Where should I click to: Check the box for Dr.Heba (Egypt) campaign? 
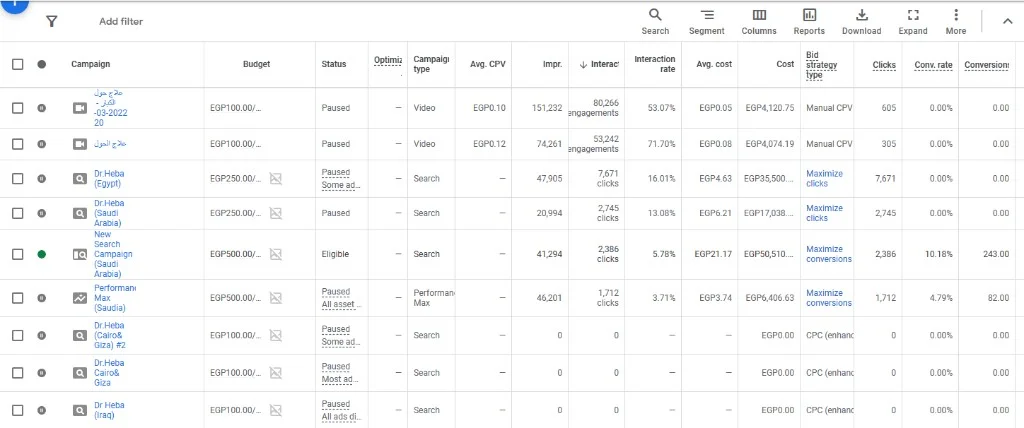pyautogui.click(x=18, y=178)
